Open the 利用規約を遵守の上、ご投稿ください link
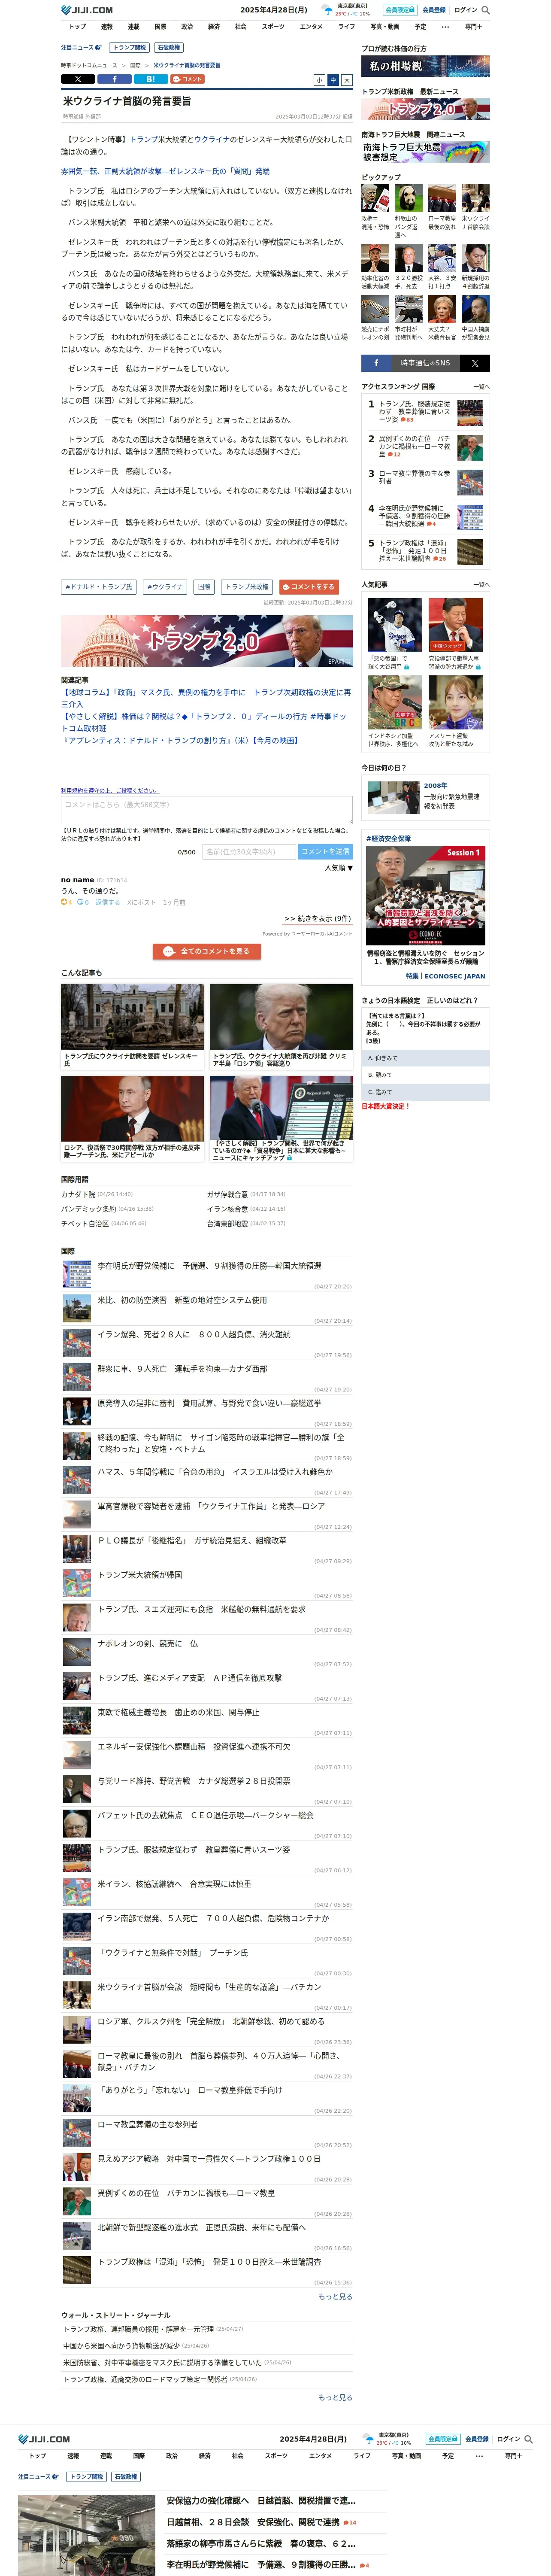 [x=110, y=790]
